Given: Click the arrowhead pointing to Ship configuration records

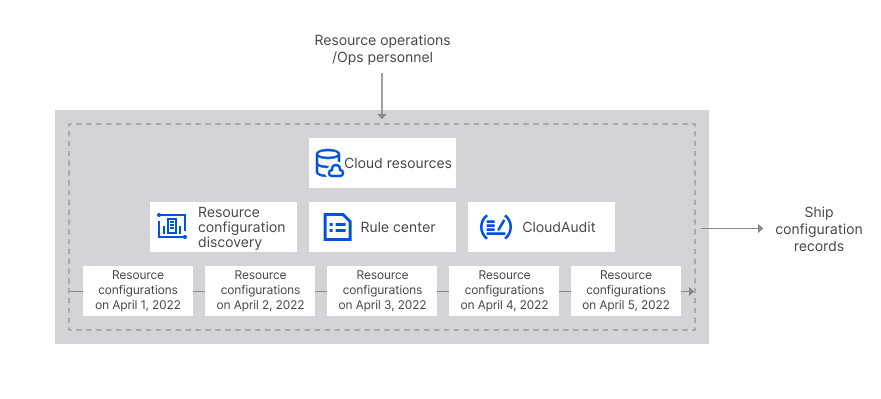Looking at the screenshot, I should click(760, 229).
